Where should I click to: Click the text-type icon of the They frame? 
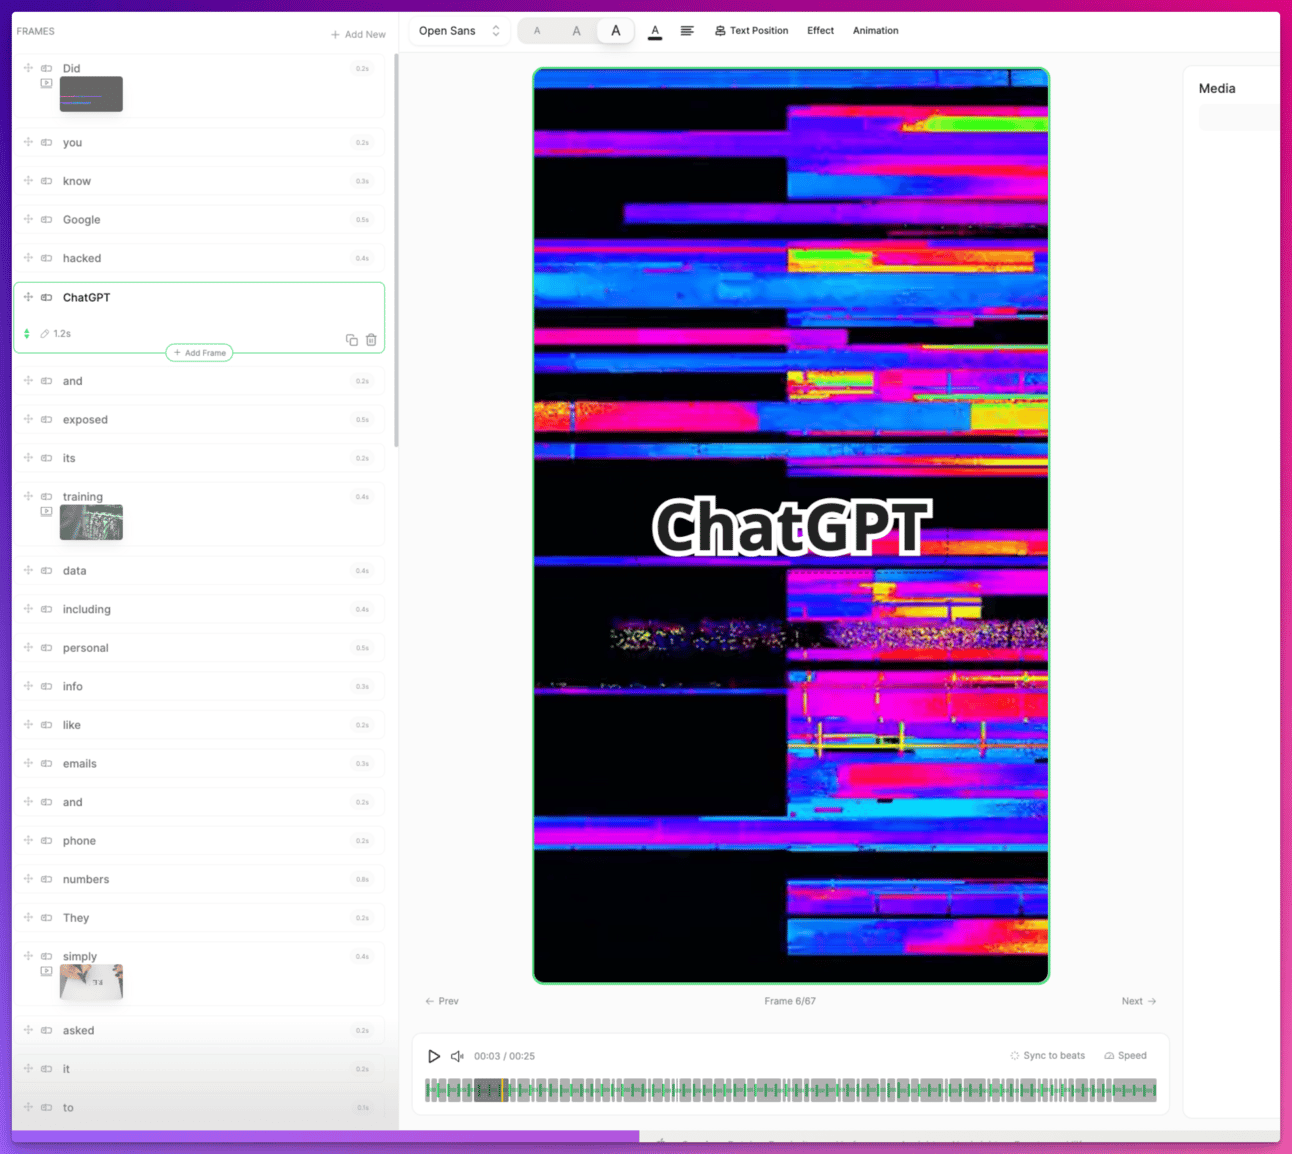coord(46,918)
